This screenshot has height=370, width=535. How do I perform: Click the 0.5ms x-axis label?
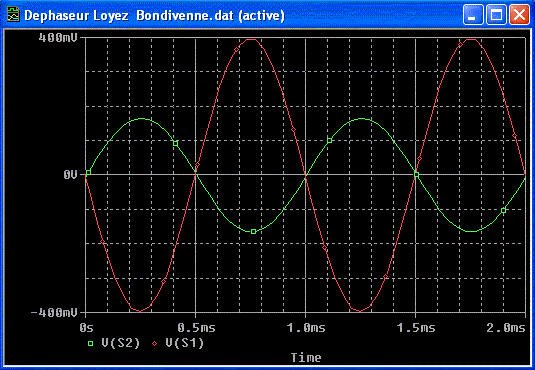(196, 328)
